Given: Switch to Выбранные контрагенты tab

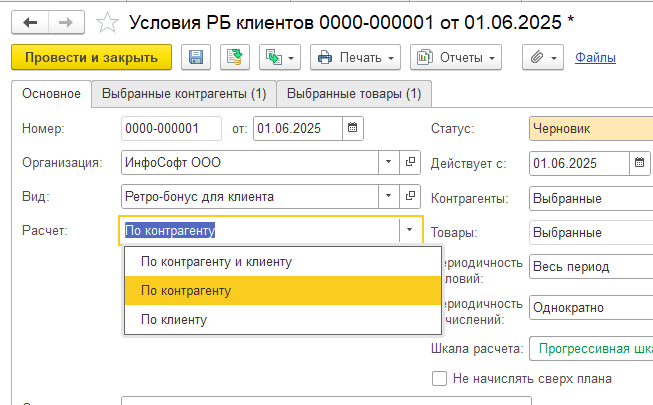Looking at the screenshot, I should coord(183,94).
